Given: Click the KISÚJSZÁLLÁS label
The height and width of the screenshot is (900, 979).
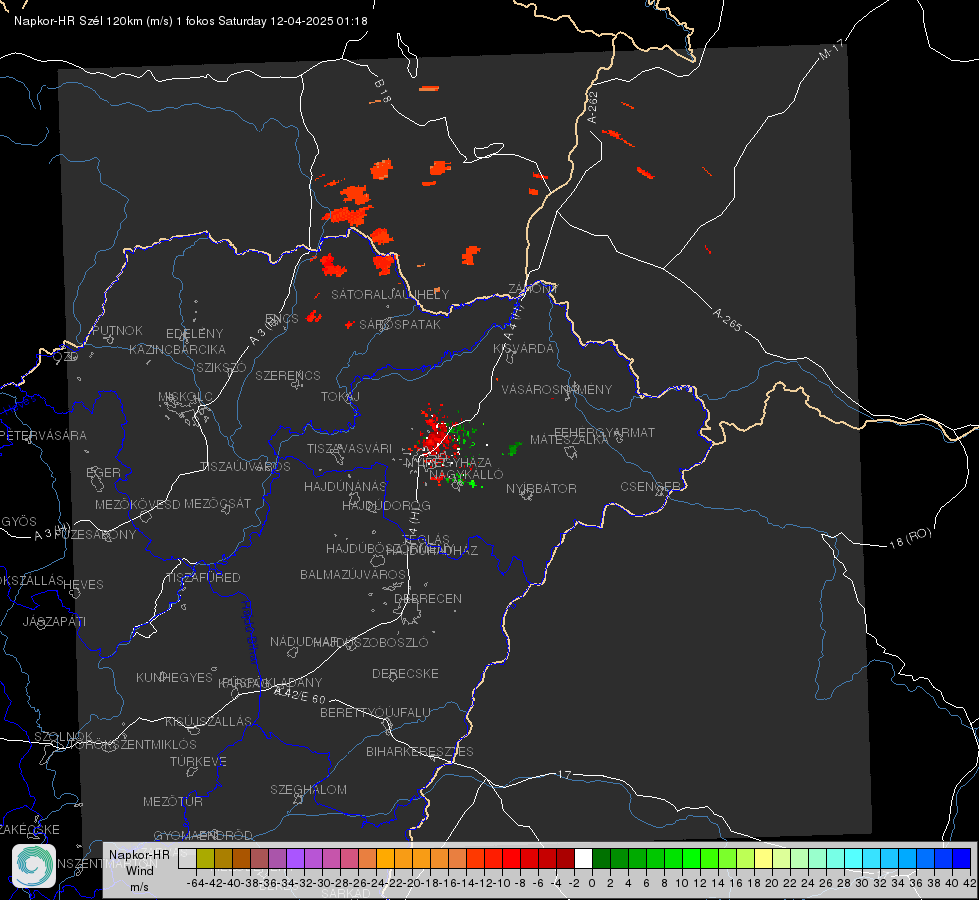Looking at the screenshot, I should [x=209, y=721].
